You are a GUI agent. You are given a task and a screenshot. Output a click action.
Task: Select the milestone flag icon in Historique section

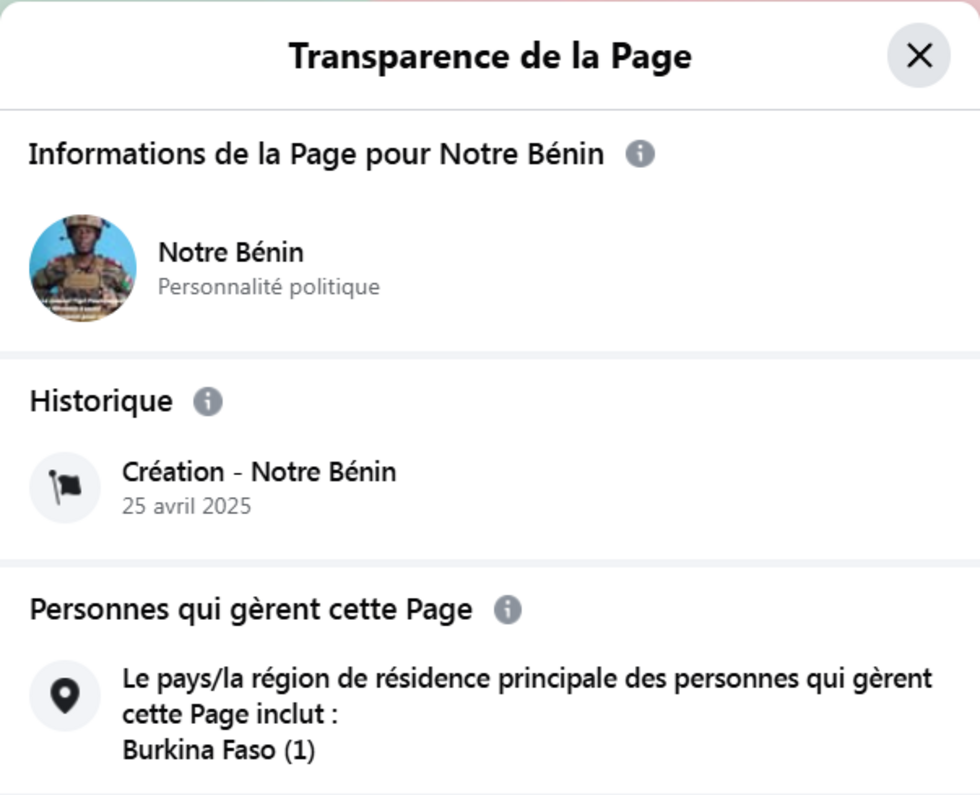pos(64,486)
